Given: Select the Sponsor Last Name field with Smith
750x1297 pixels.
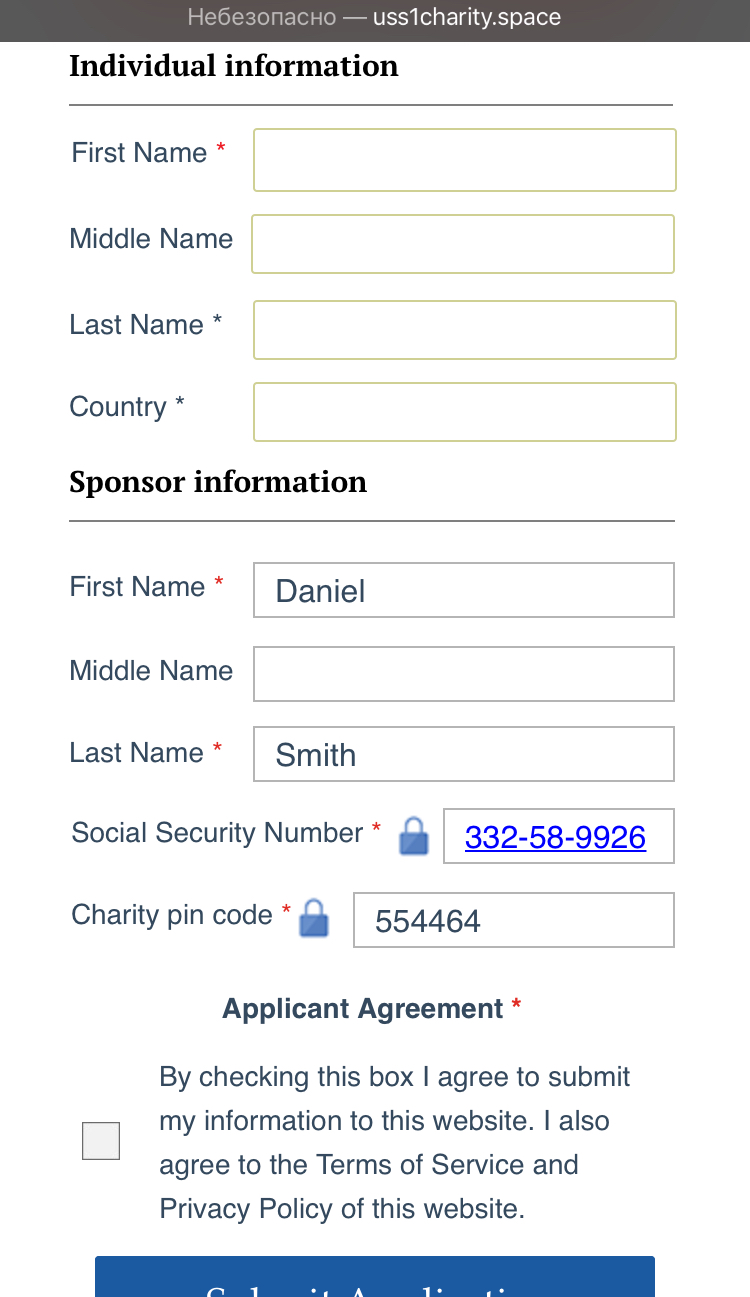Looking at the screenshot, I should 464,754.
